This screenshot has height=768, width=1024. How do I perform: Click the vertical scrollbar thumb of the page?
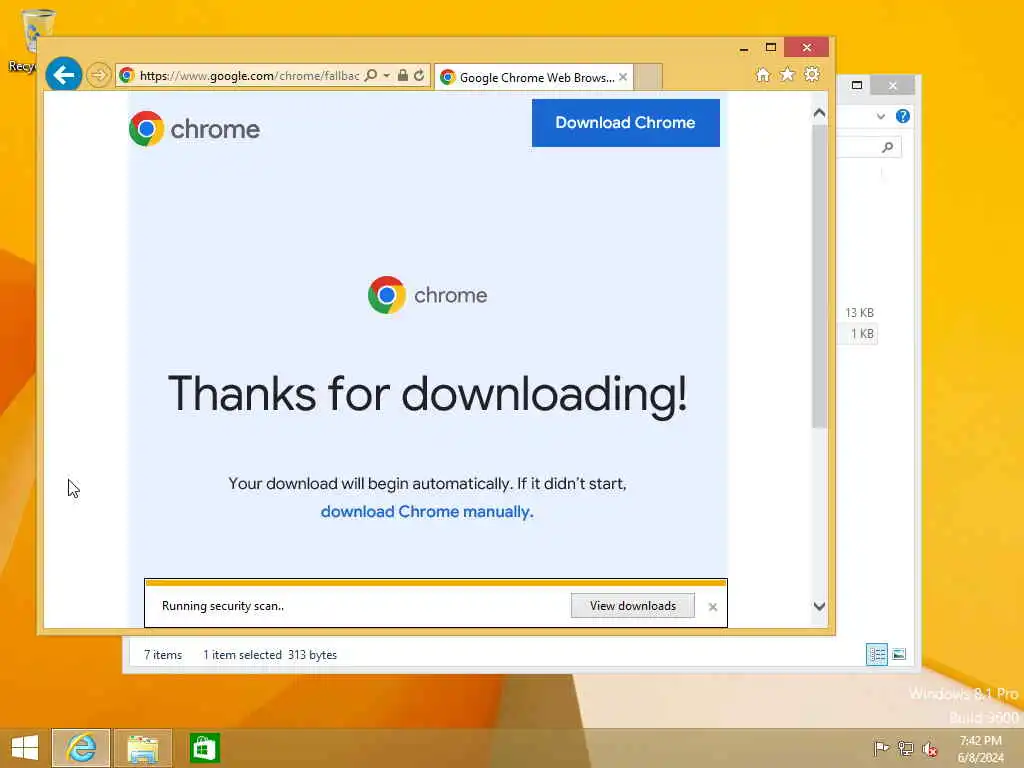tap(819, 276)
